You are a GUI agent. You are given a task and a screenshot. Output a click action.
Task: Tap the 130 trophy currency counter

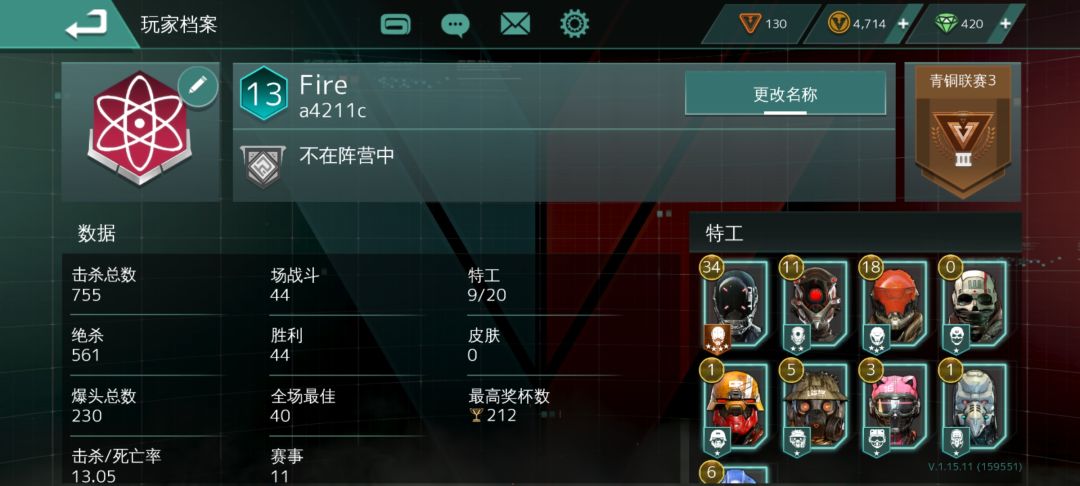click(x=763, y=24)
